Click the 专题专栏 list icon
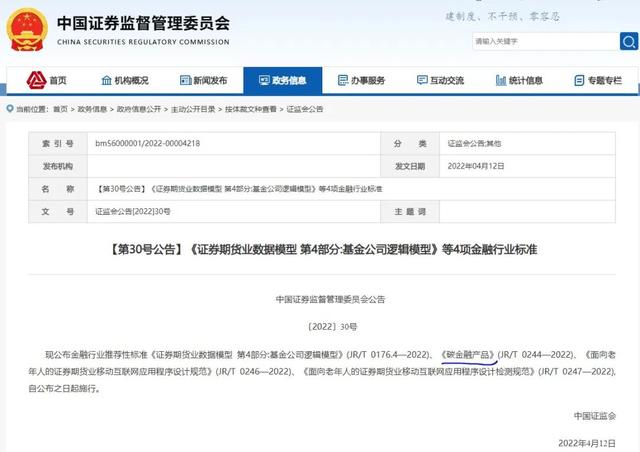640x452 pixels. [x=579, y=80]
